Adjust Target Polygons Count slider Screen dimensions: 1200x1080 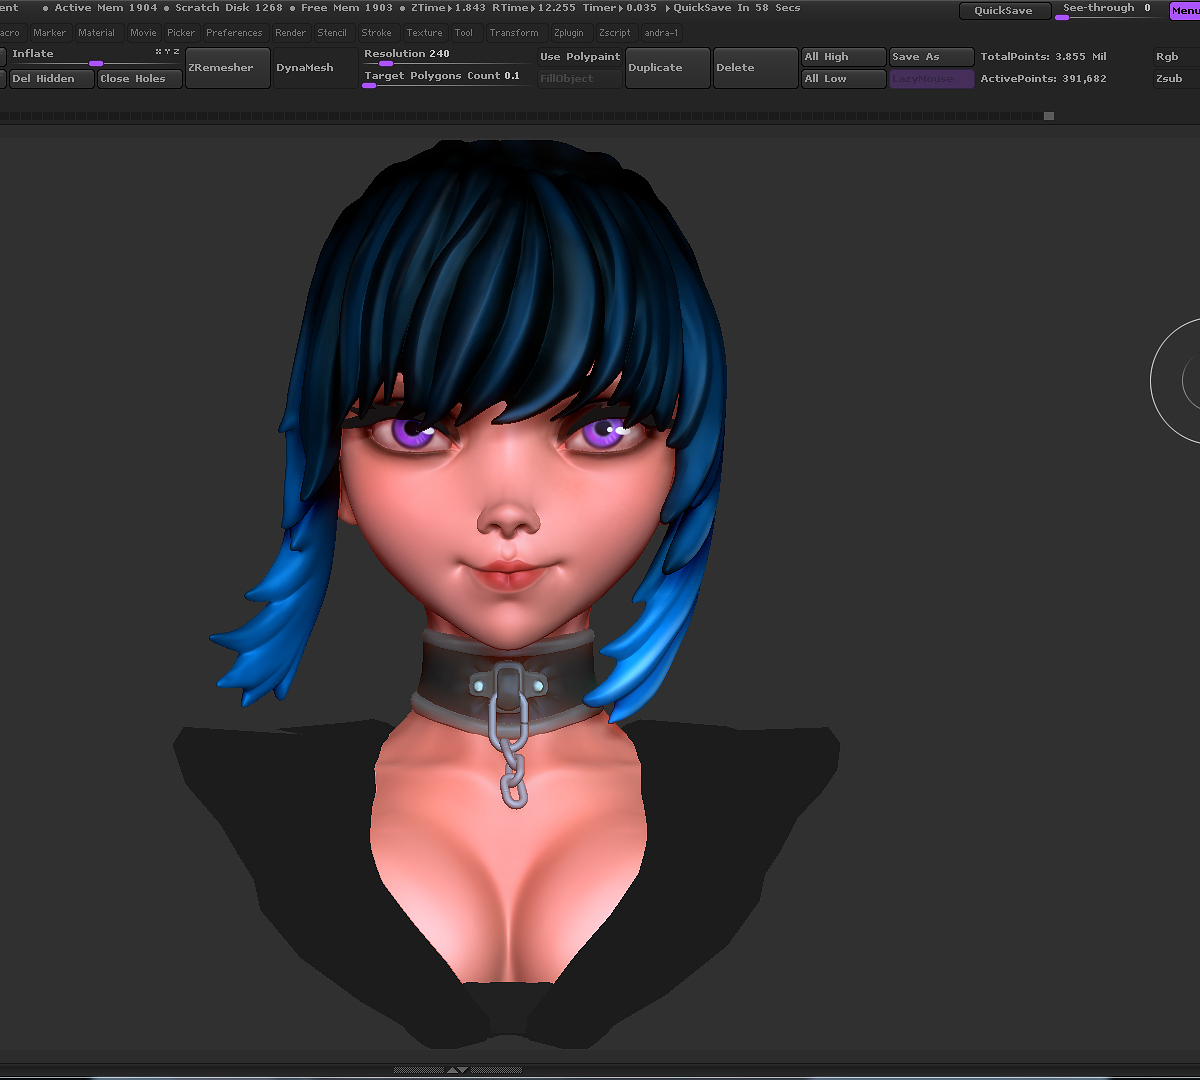tap(447, 79)
